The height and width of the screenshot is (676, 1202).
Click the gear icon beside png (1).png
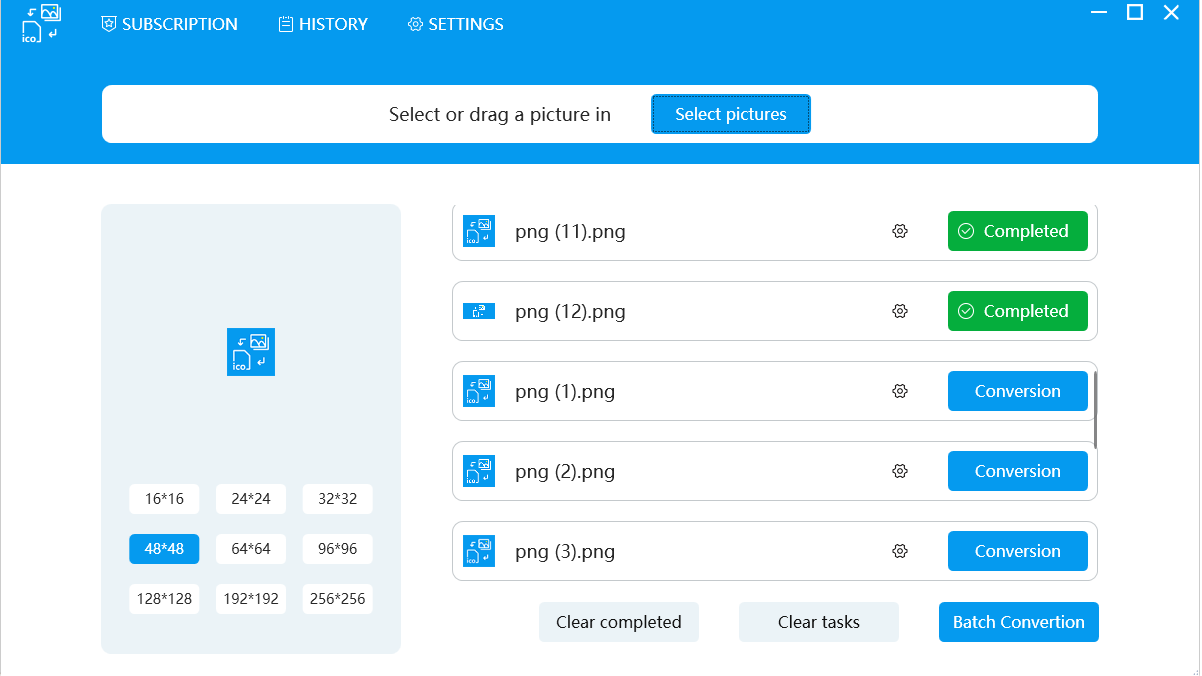click(900, 391)
